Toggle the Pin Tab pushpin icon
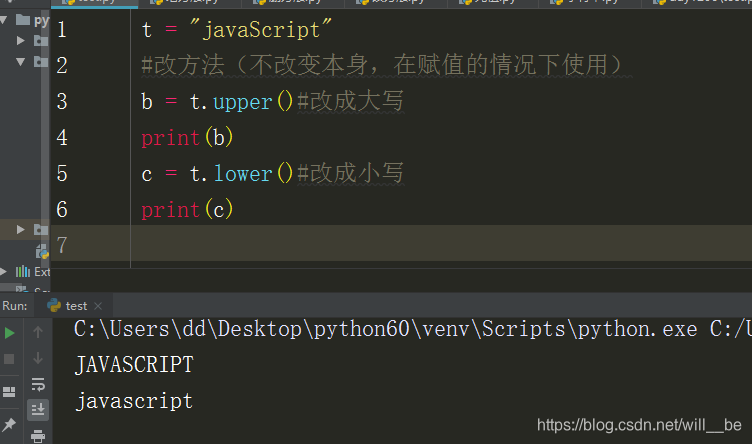The height and width of the screenshot is (444, 752). pyautogui.click(x=9, y=424)
